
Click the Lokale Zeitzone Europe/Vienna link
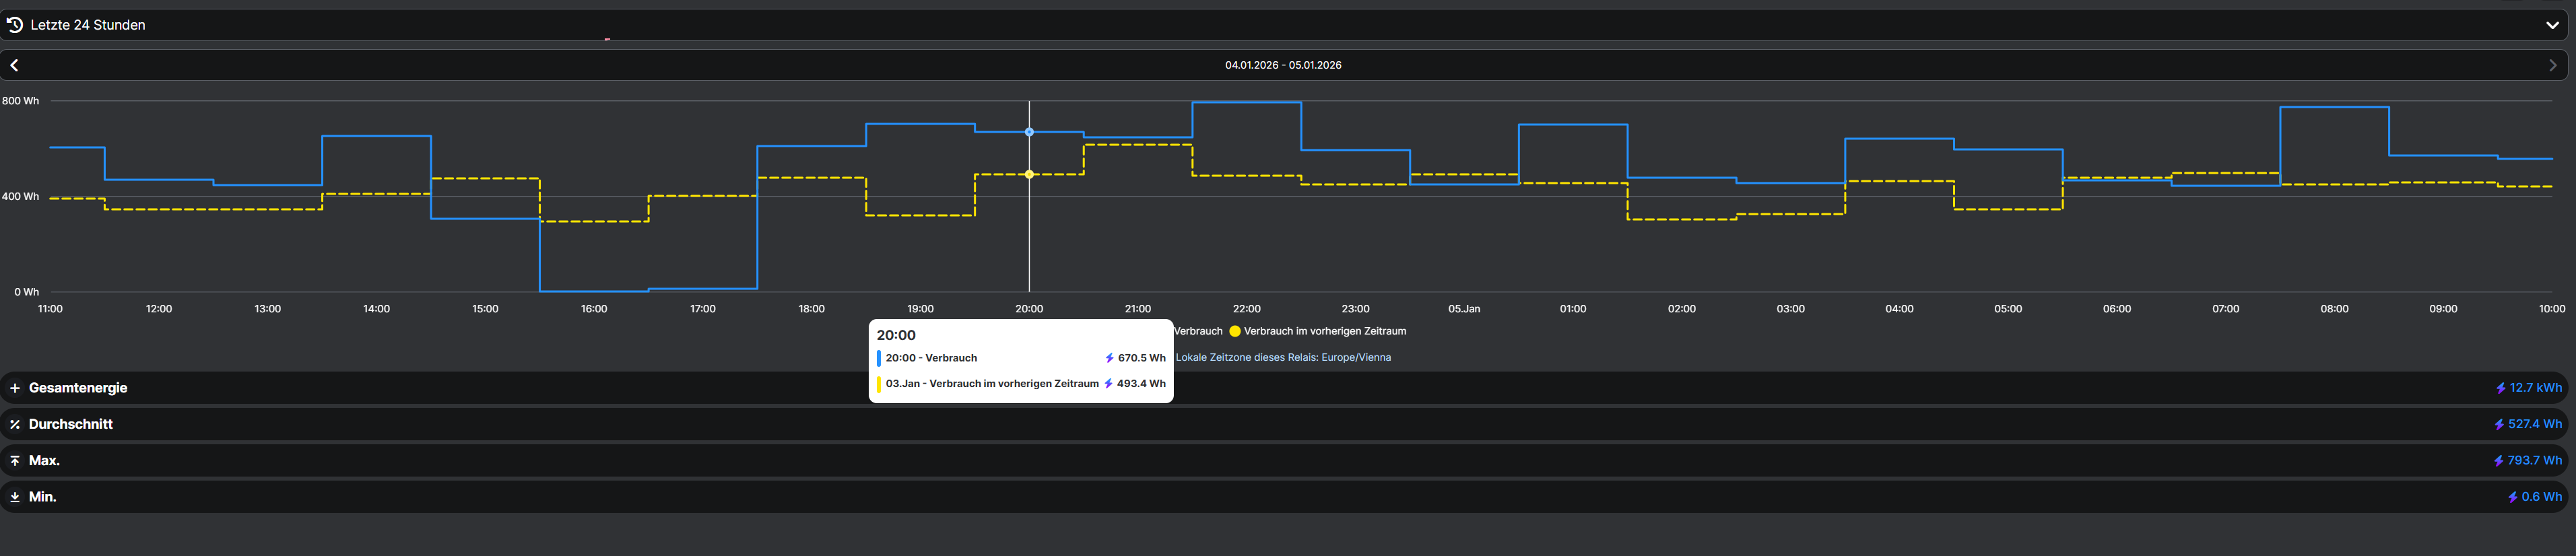[1283, 357]
